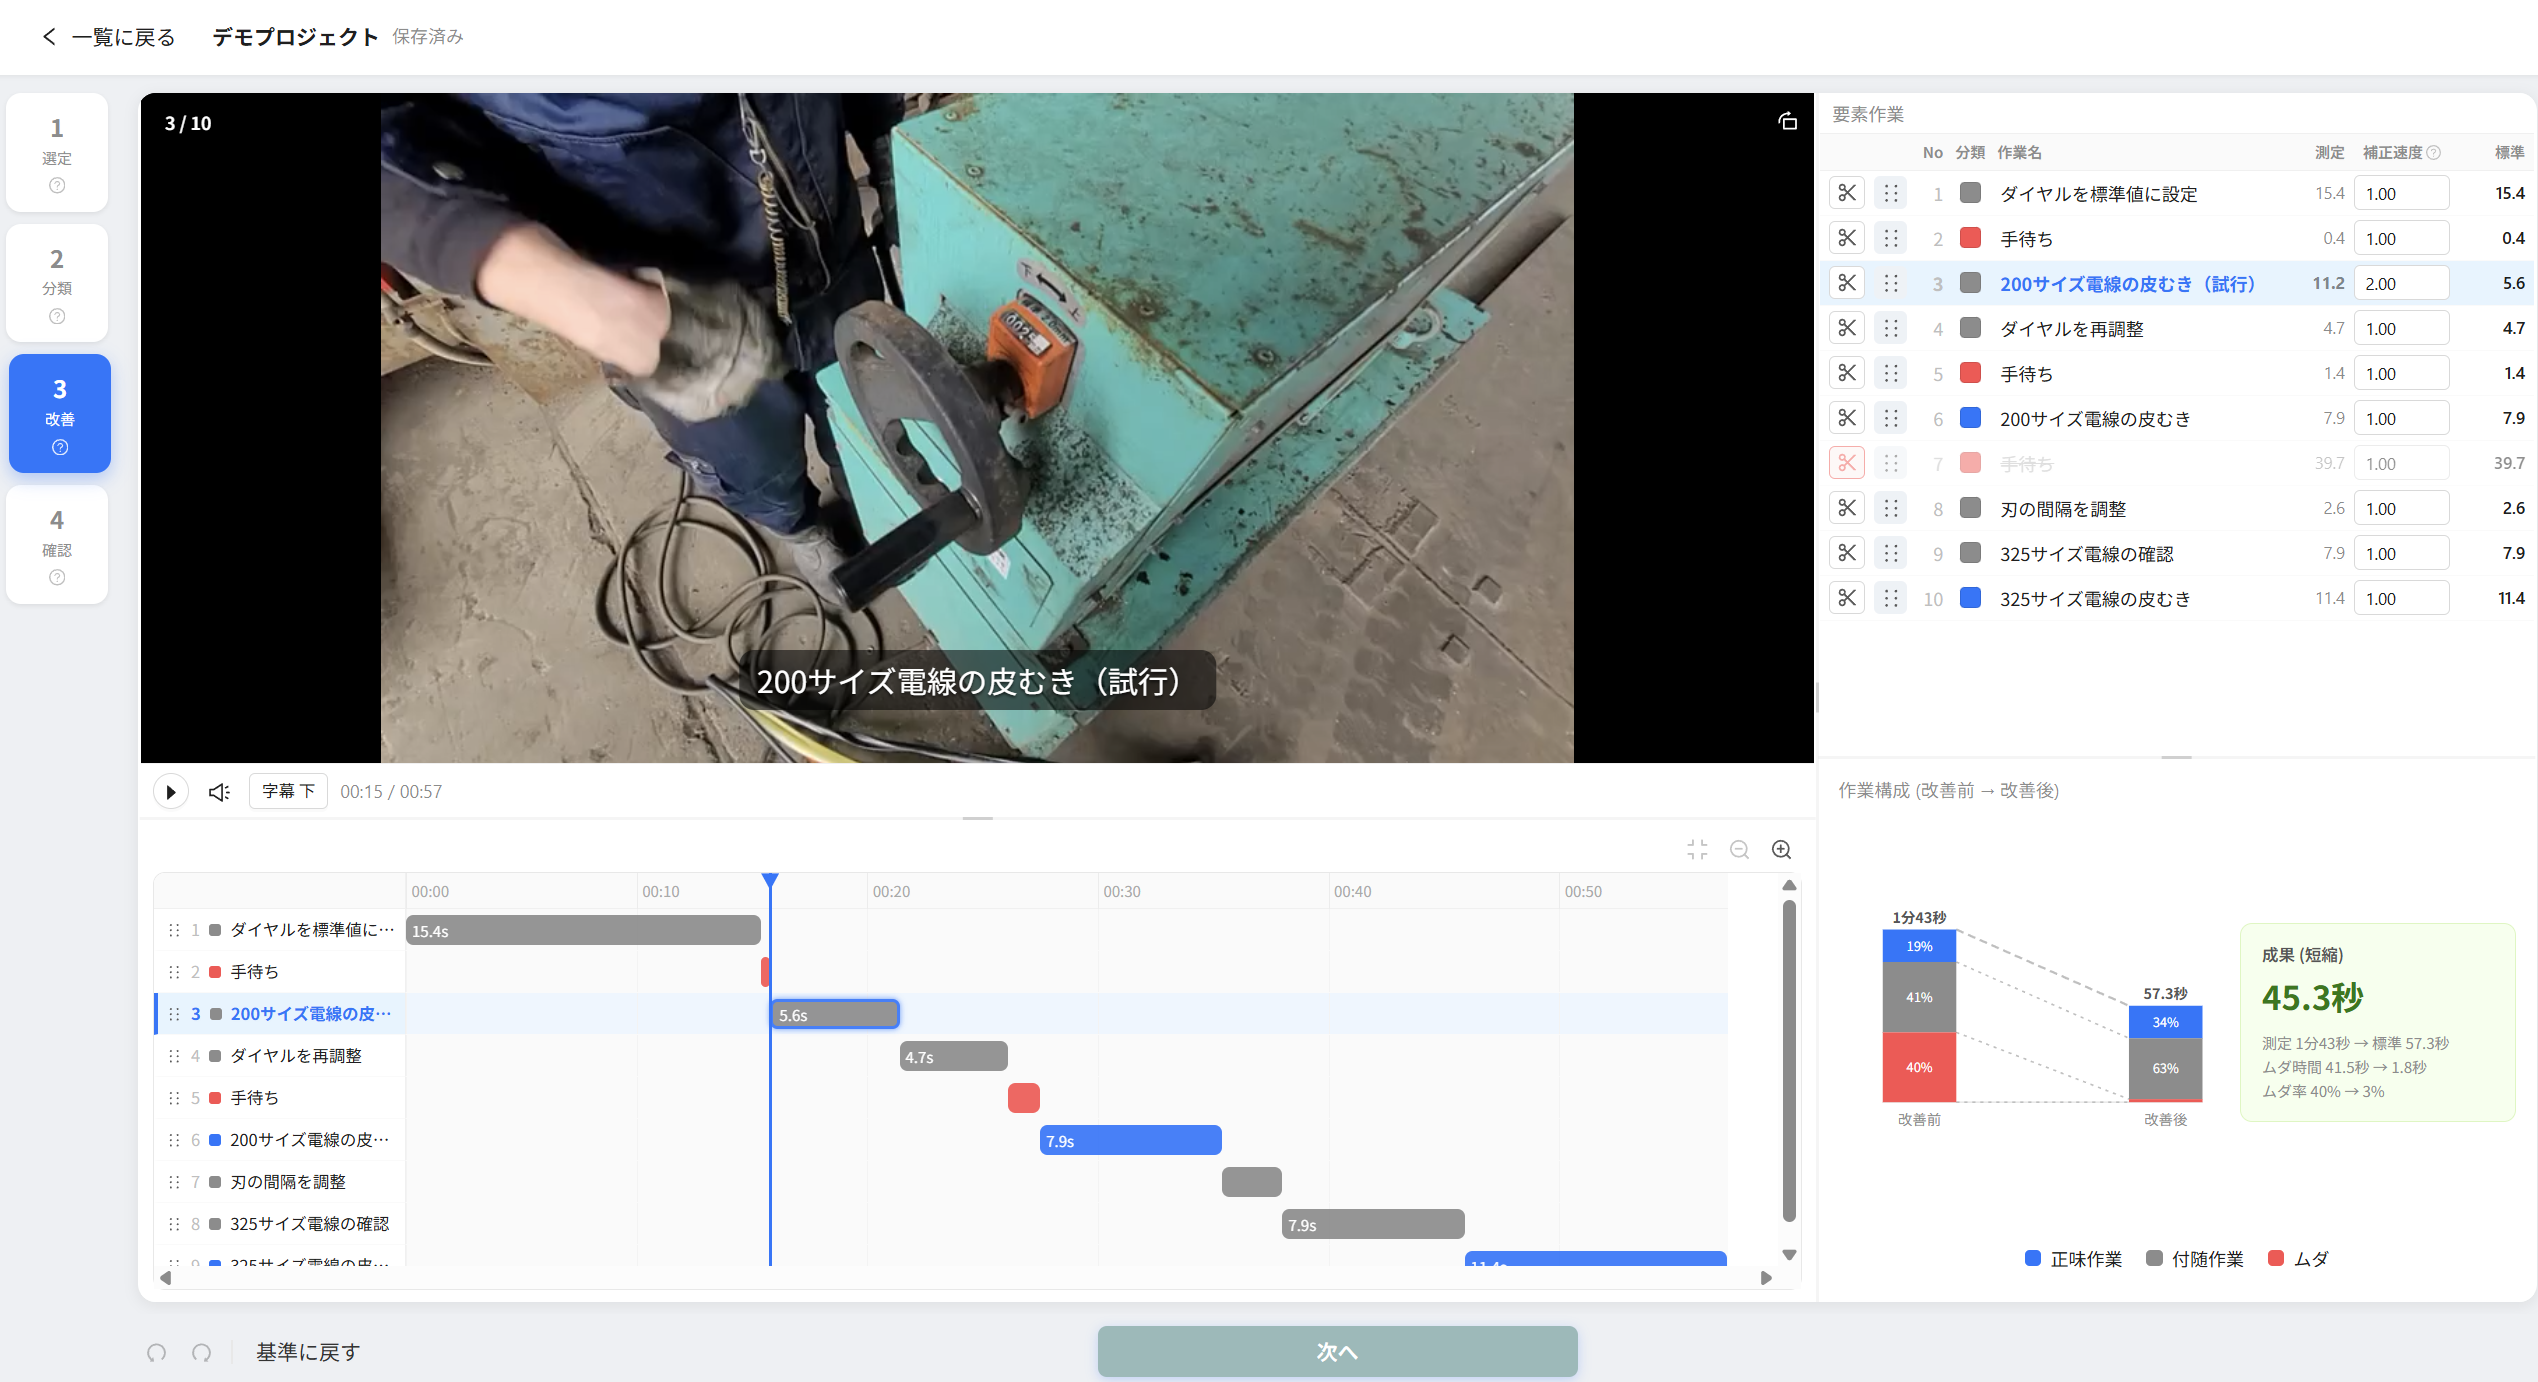
Task: Click blue category swatch of 325サイズ電線の皮むき
Action: [x=1970, y=598]
